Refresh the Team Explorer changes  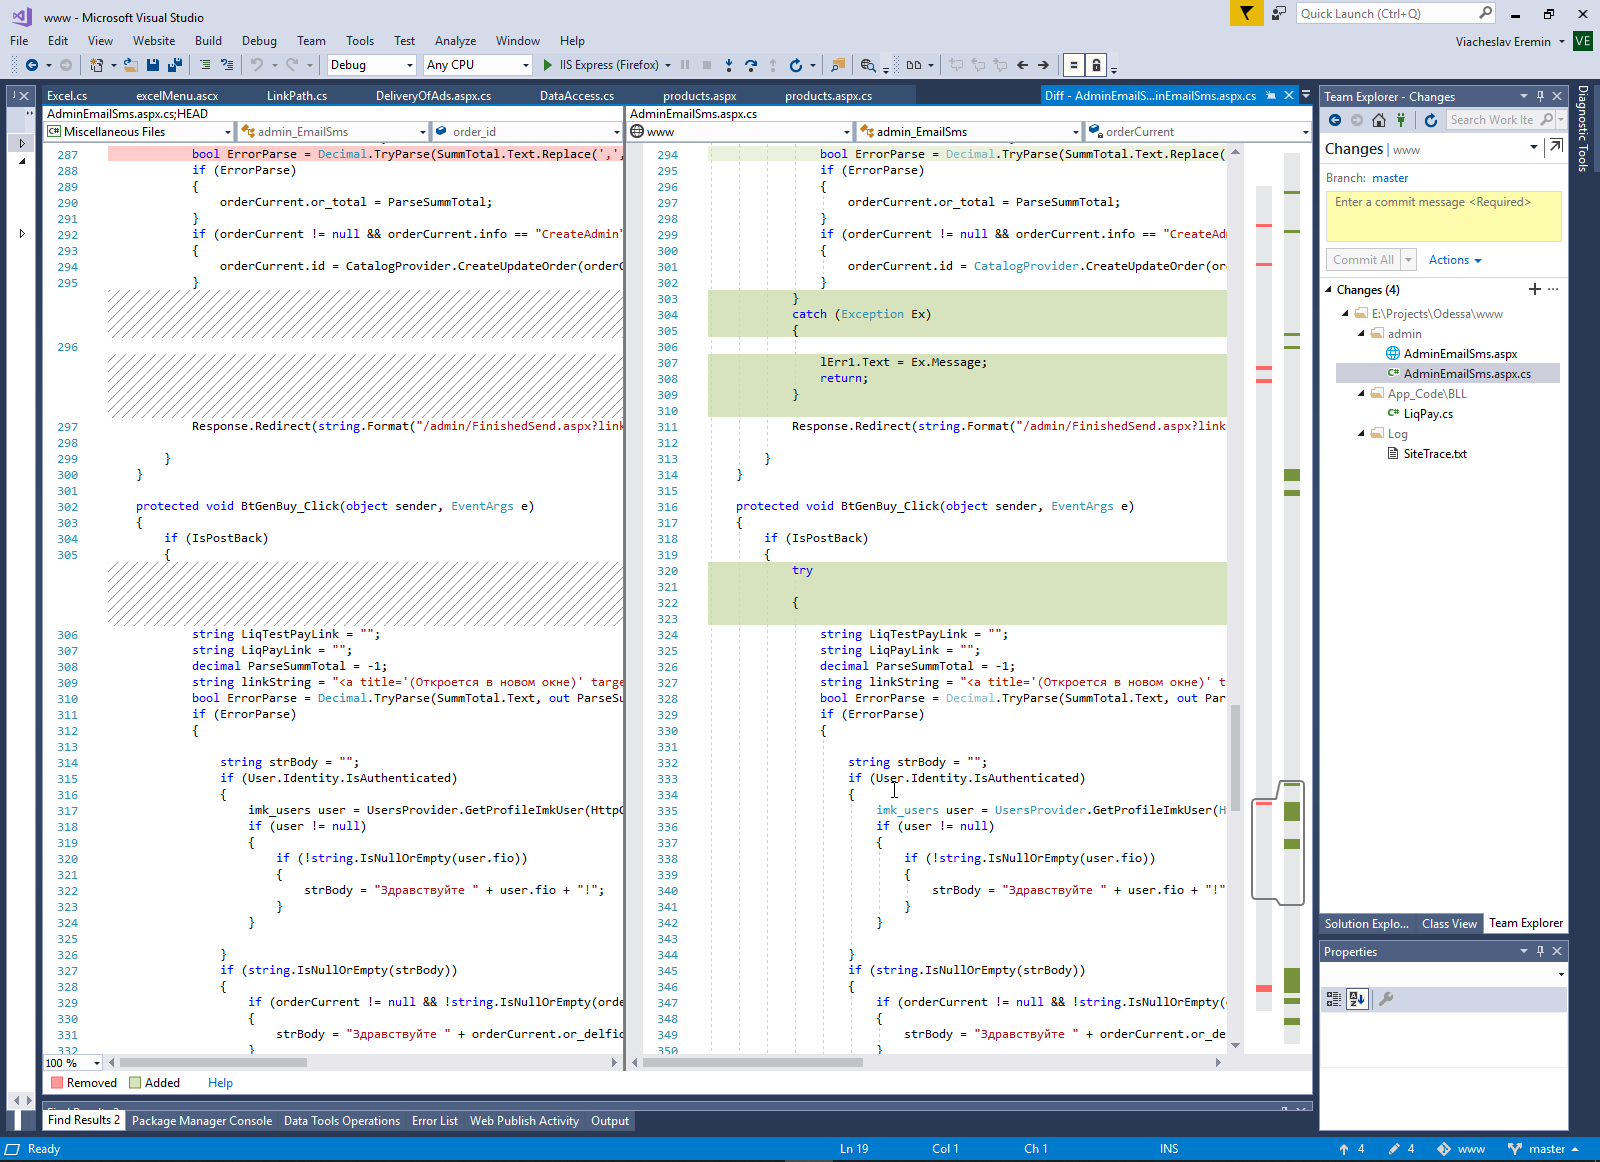(x=1431, y=120)
